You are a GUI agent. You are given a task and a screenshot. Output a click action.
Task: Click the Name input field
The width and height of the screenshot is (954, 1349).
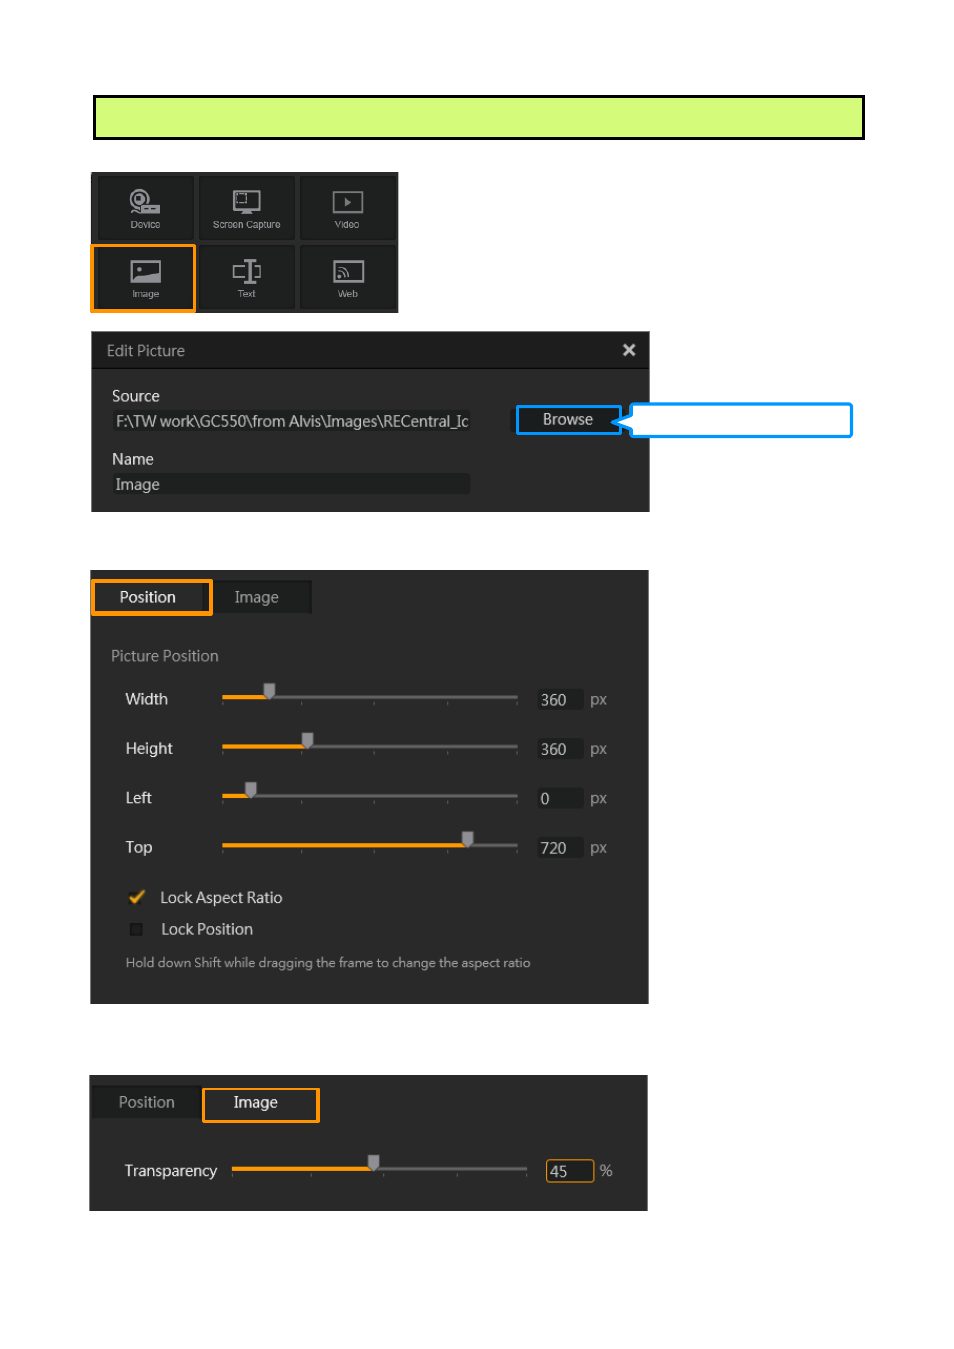coord(291,484)
